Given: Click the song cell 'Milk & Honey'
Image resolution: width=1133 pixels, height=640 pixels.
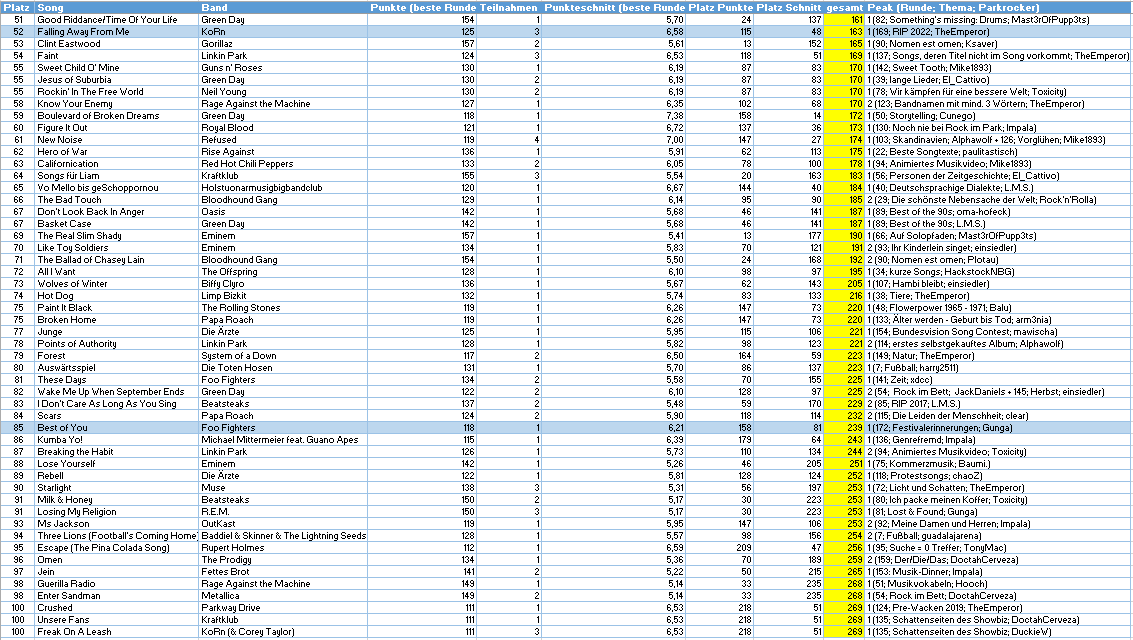Looking at the screenshot, I should pyautogui.click(x=116, y=500).
